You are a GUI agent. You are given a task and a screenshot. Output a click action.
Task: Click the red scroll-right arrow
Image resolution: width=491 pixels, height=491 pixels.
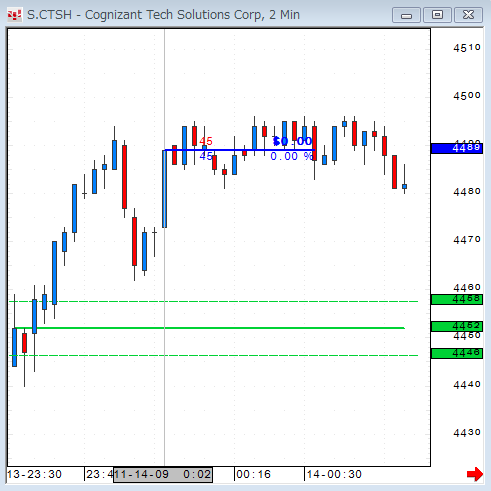pyautogui.click(x=475, y=474)
